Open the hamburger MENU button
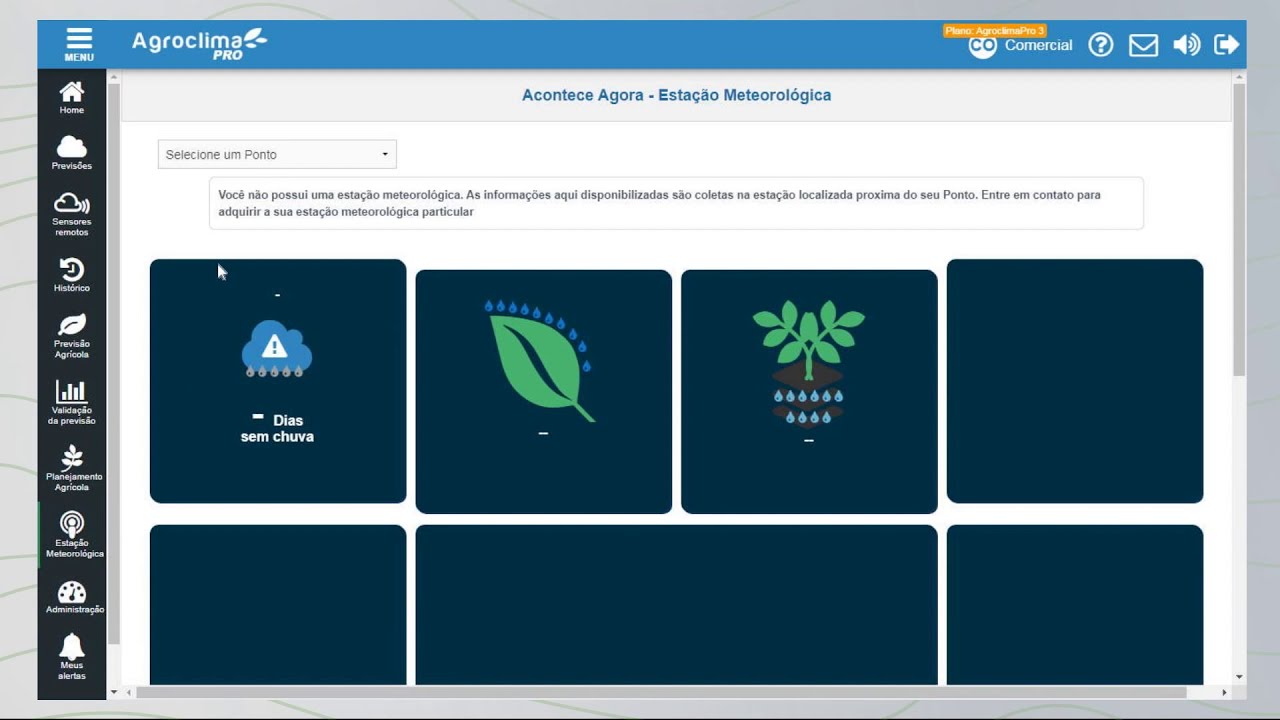1280x720 pixels. click(79, 44)
